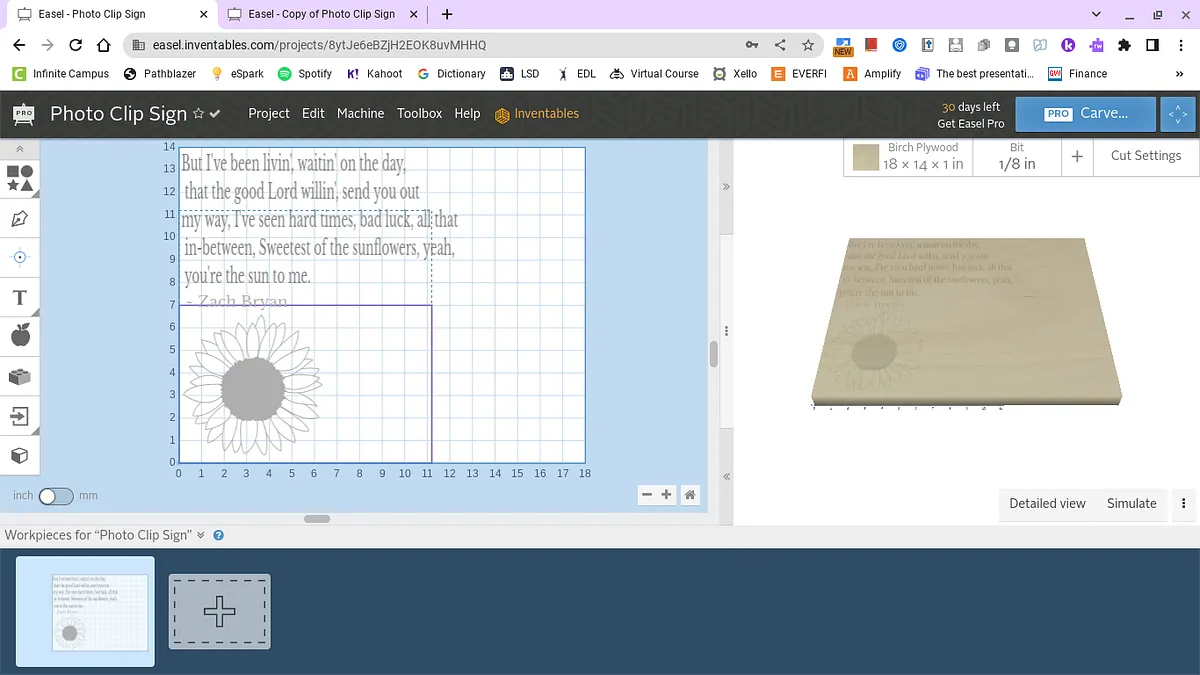The width and height of the screenshot is (1200, 675).
Task: Select the Shapes tool in left sidebar
Action: (x=20, y=178)
